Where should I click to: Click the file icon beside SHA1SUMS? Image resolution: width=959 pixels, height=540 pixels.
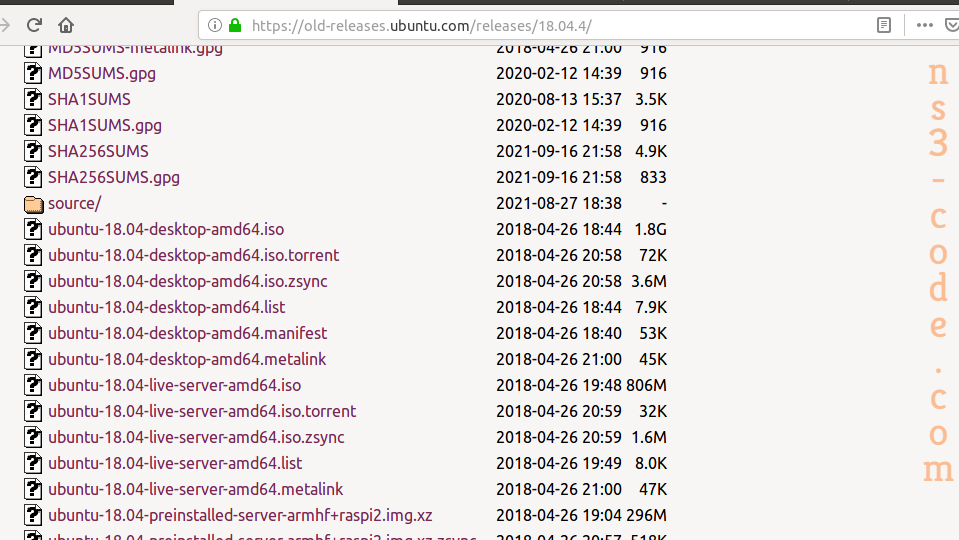tap(33, 99)
